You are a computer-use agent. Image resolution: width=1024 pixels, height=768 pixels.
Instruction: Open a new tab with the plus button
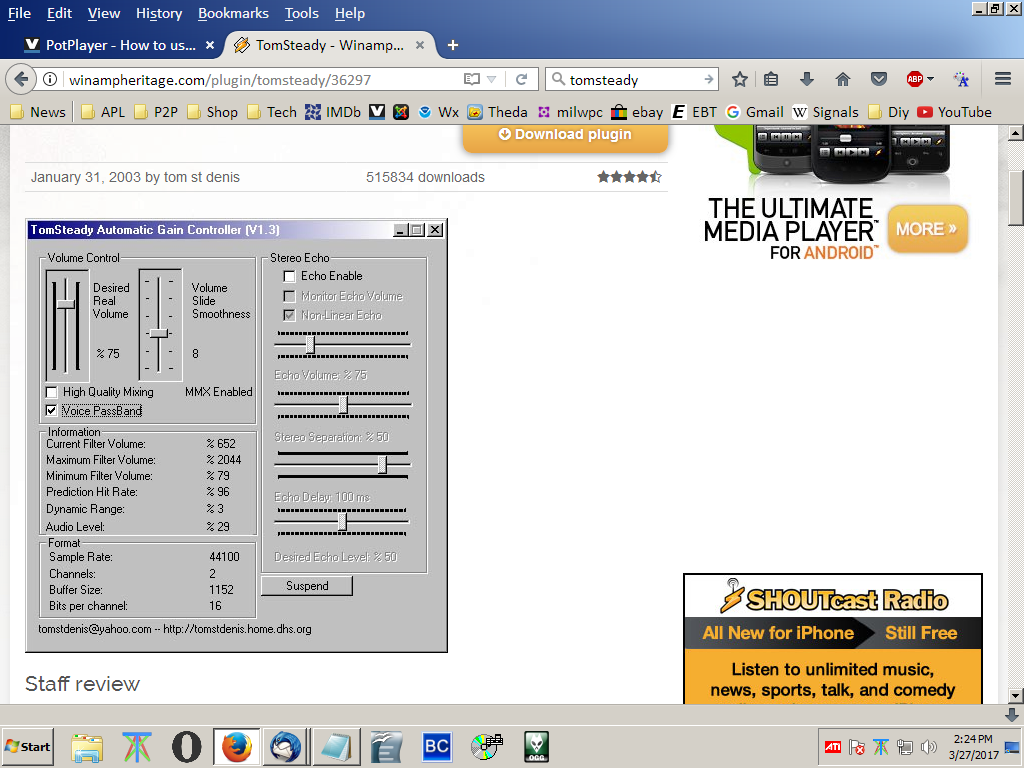[x=453, y=45]
